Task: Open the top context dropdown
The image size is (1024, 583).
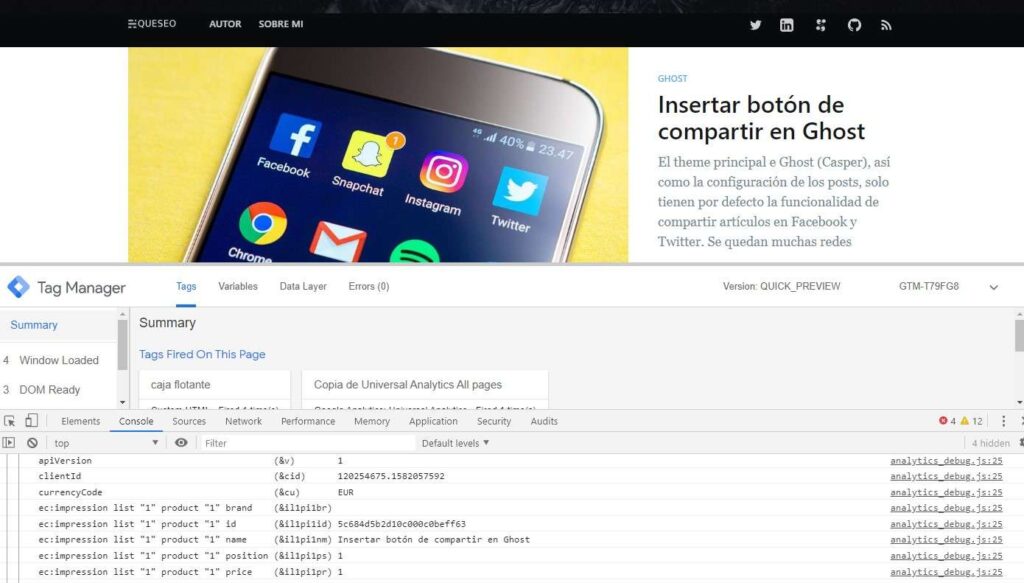Action: tap(106, 443)
